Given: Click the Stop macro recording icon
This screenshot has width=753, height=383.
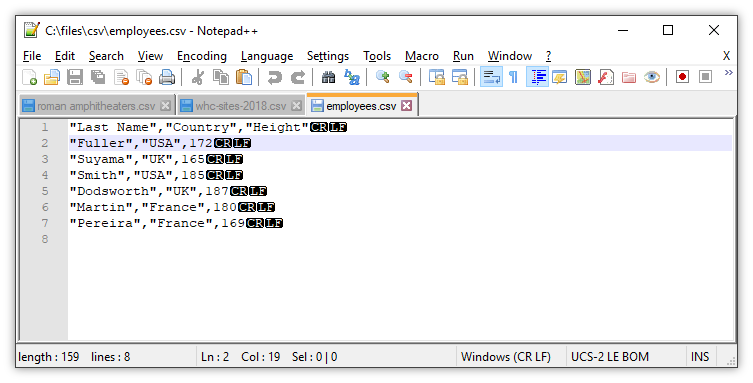Looking at the screenshot, I should [705, 77].
